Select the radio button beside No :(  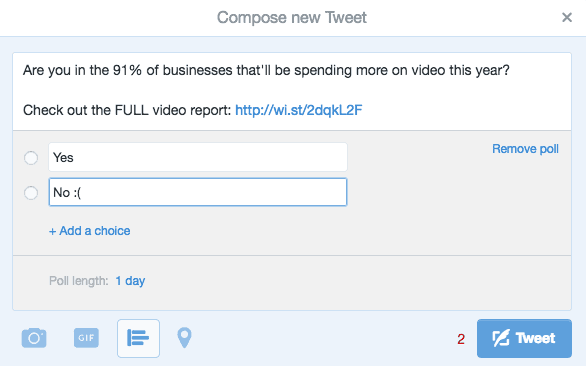click(31, 193)
